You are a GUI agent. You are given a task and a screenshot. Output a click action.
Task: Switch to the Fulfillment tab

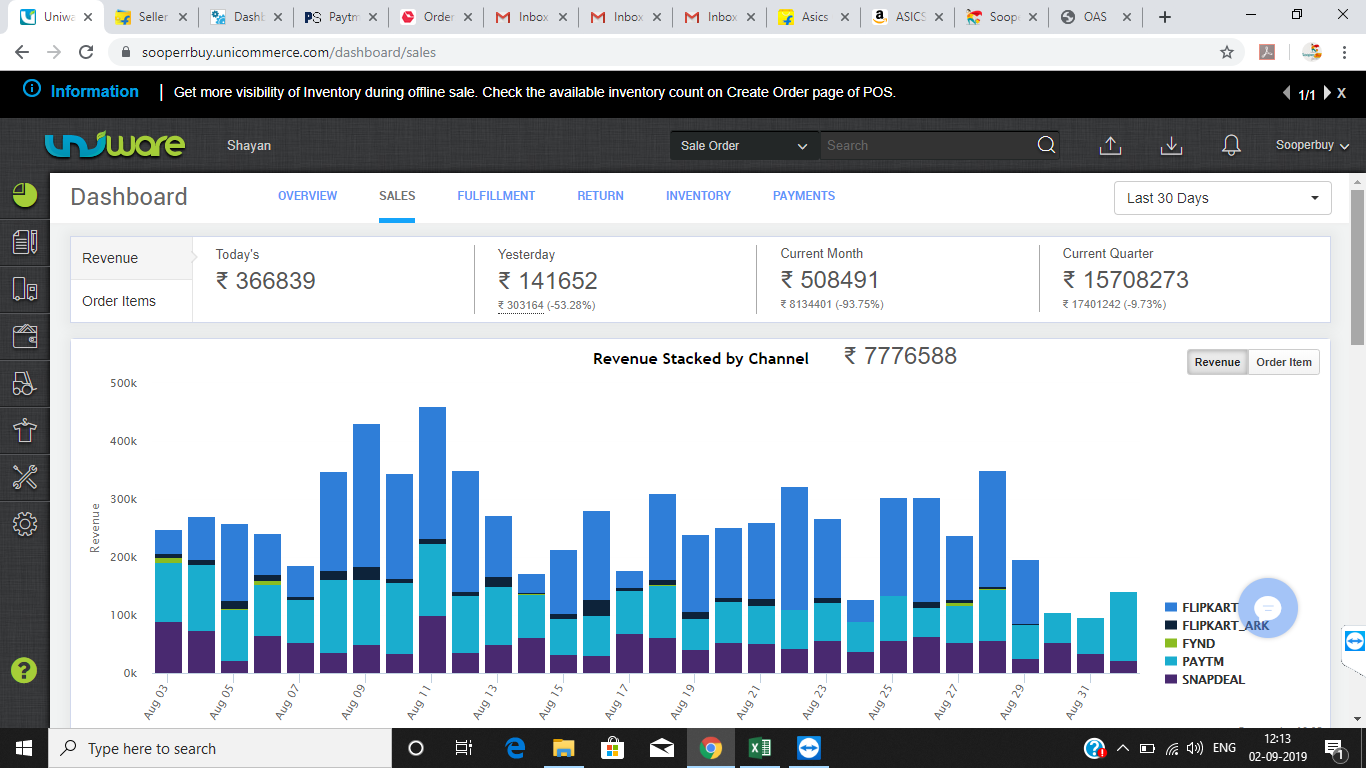[x=496, y=196]
